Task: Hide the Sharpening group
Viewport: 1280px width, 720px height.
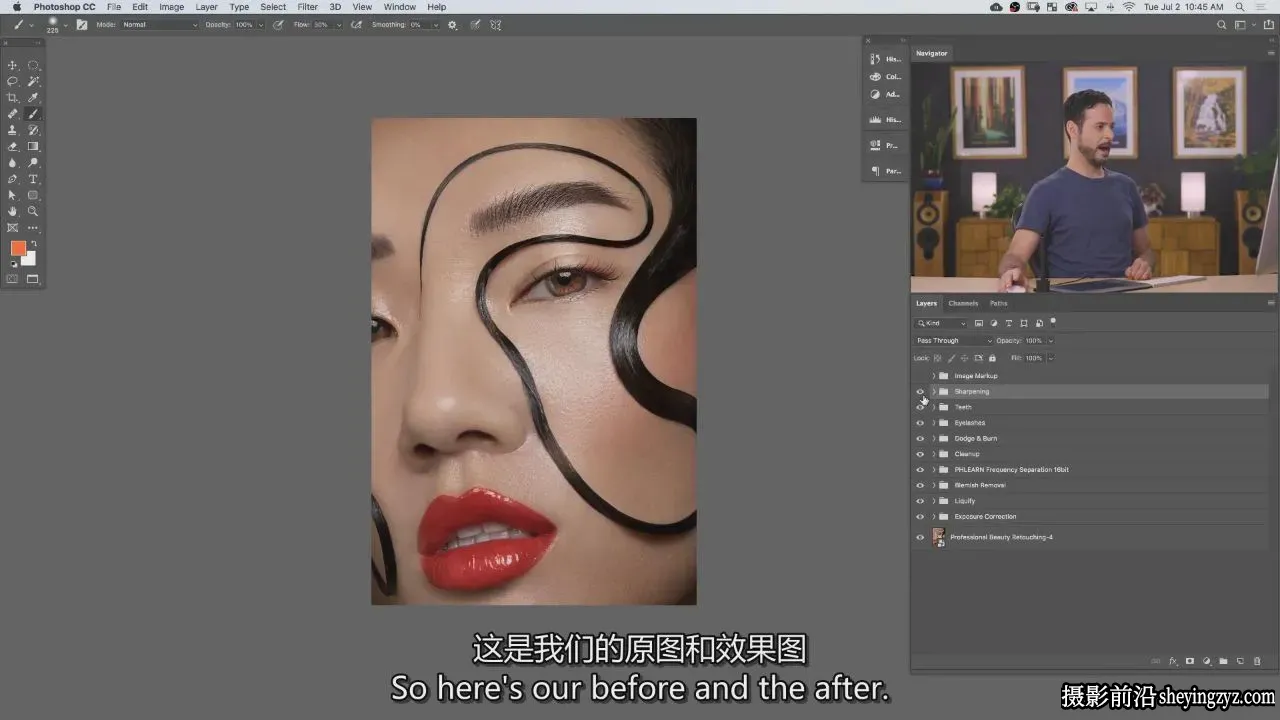Action: 920,391
